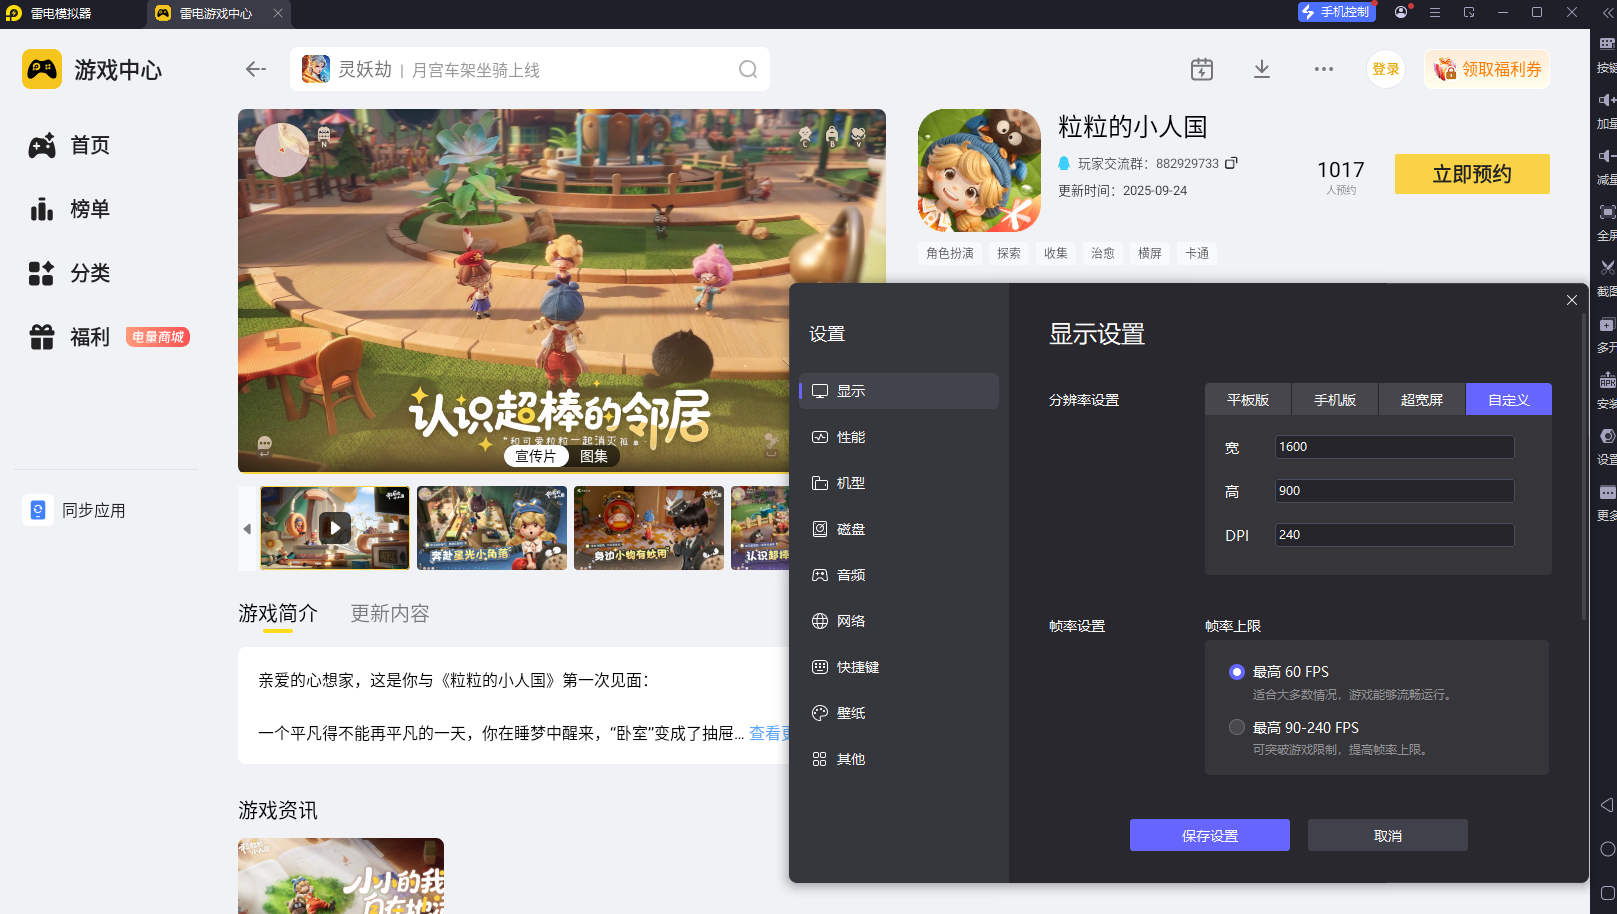1617x914 pixels.
Task: Switch to the 更新内容 tab
Action: (389, 614)
